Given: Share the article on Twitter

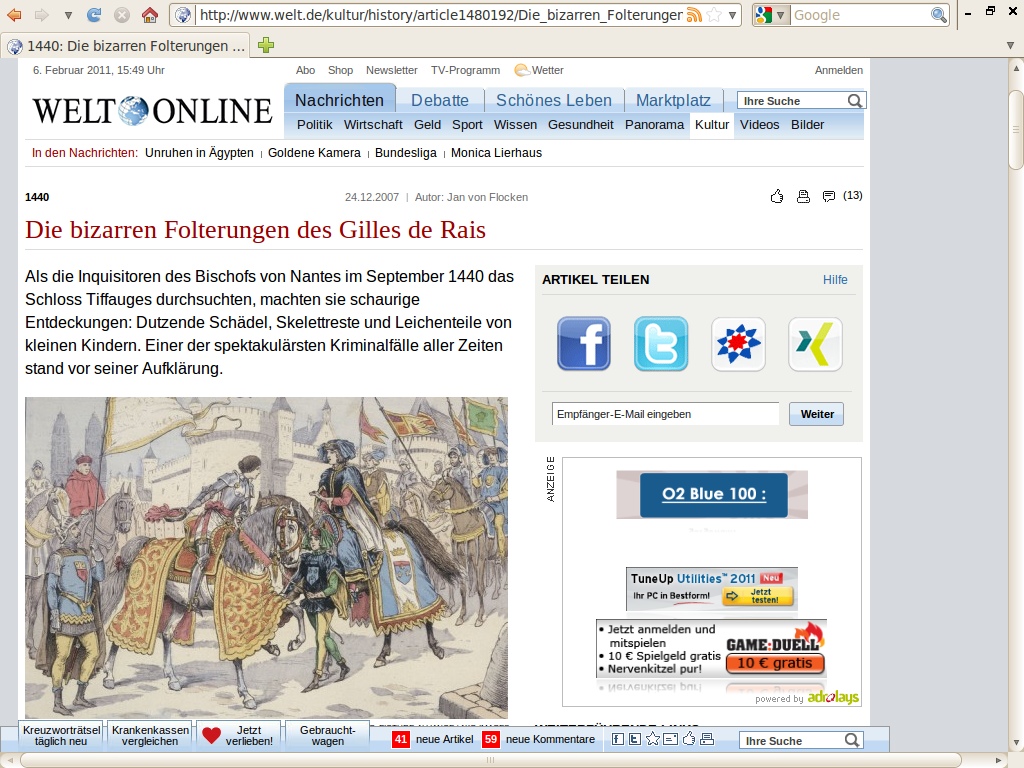Looking at the screenshot, I should pos(661,344).
